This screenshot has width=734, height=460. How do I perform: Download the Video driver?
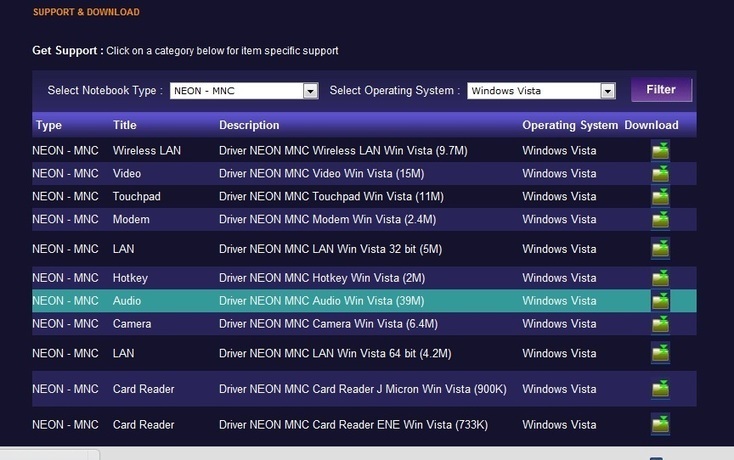(660, 174)
